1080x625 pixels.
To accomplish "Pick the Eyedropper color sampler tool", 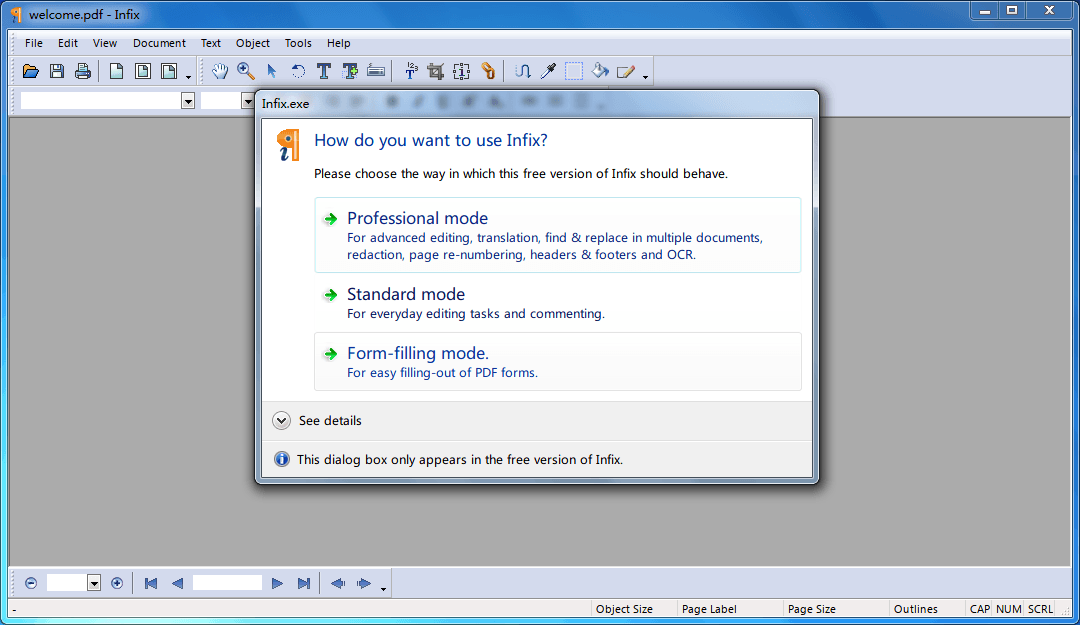I will (x=548, y=71).
